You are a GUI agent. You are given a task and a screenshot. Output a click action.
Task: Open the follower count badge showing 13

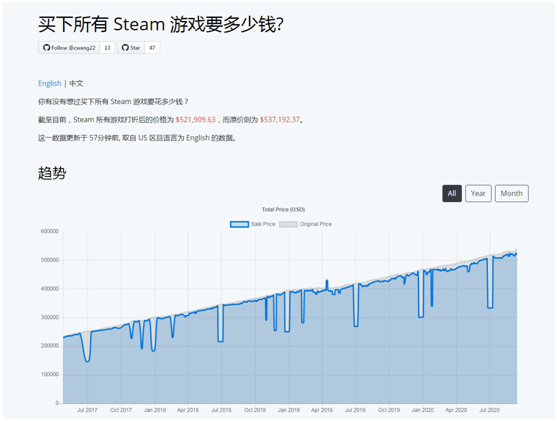click(107, 48)
